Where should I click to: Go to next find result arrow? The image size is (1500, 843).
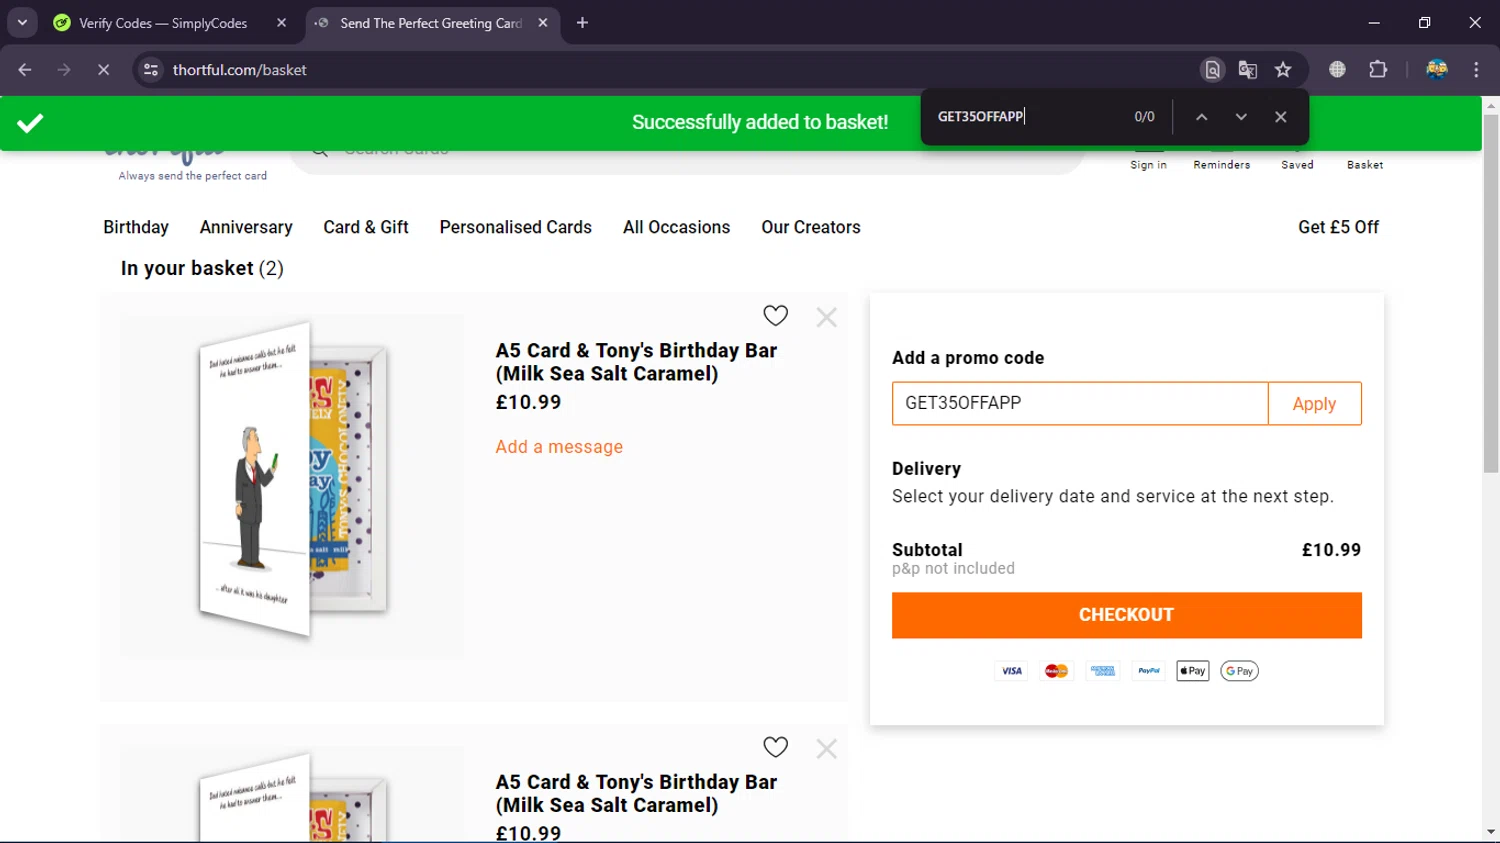[1241, 117]
